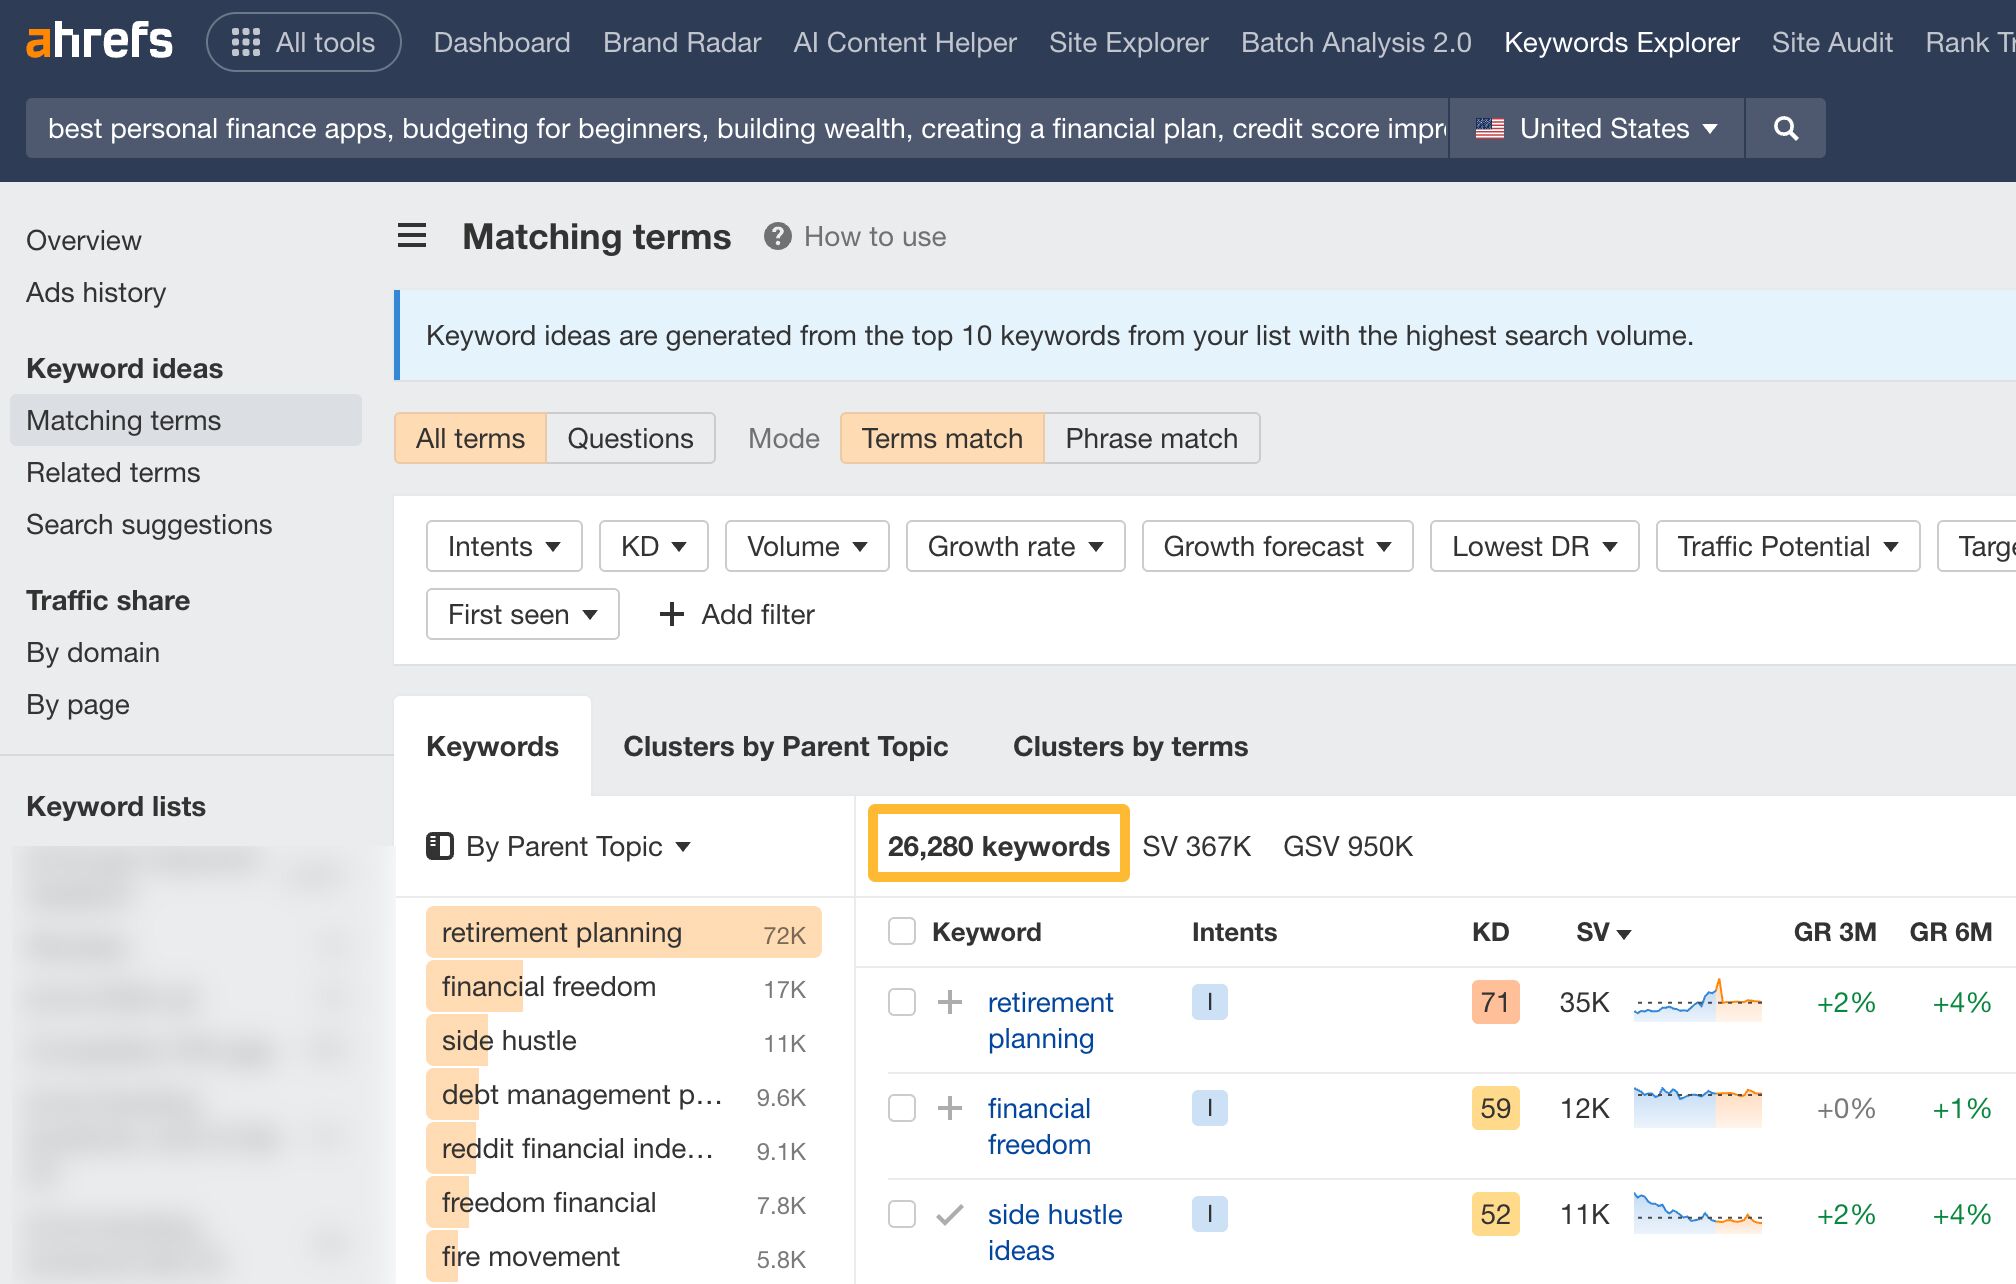Open the How to use help icon
Image resolution: width=2016 pixels, height=1284 pixels.
click(777, 236)
